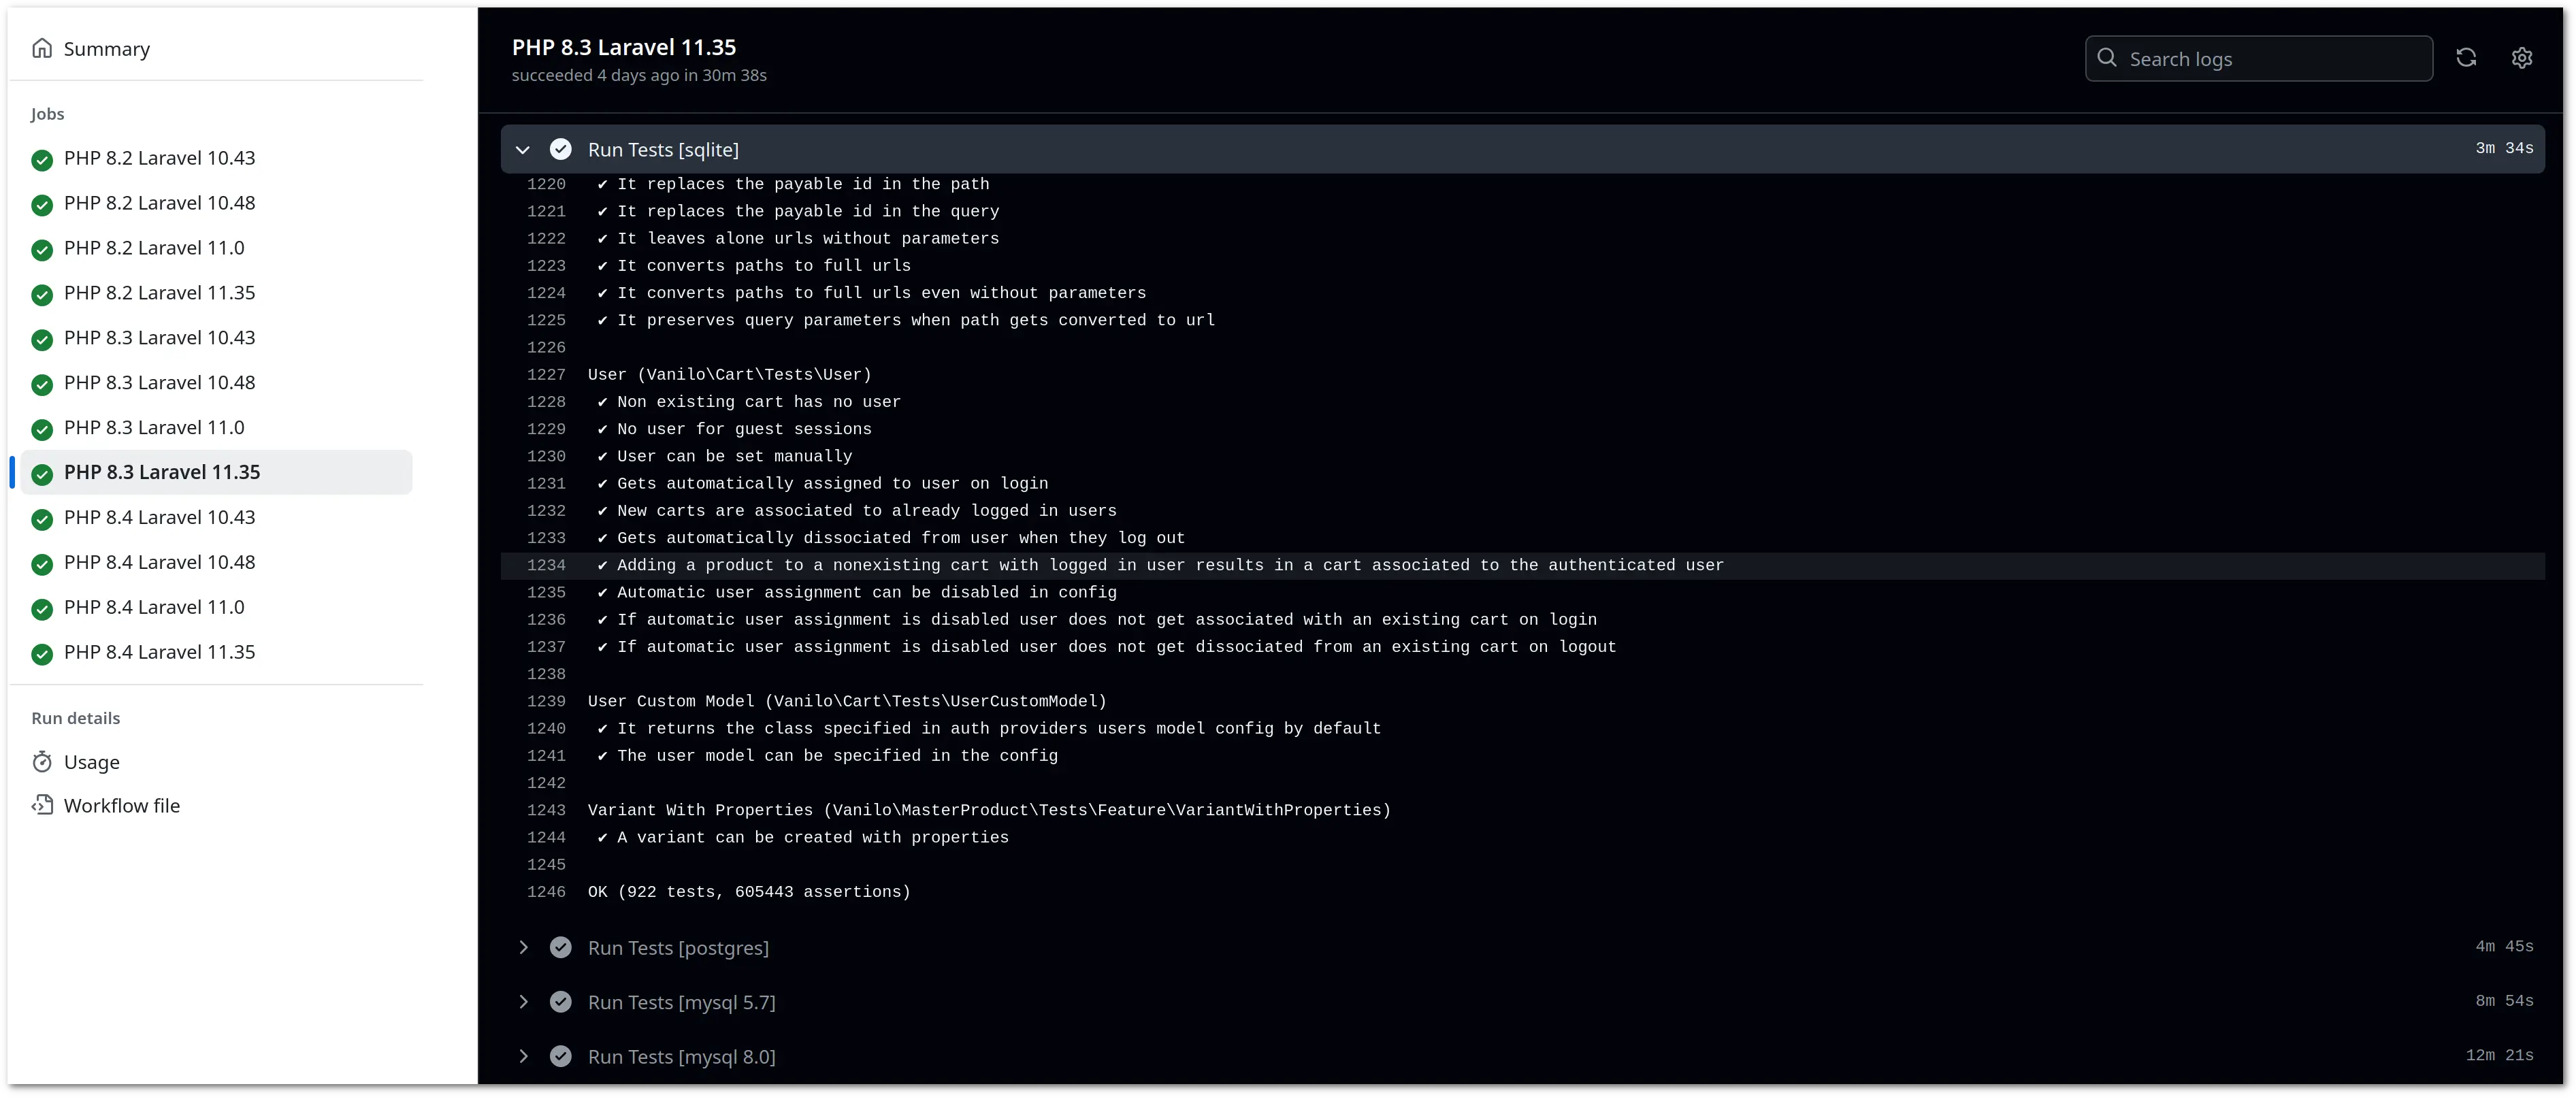Collapse the Run Tests sqlite section
This screenshot has height=1097, width=2576.
524,150
